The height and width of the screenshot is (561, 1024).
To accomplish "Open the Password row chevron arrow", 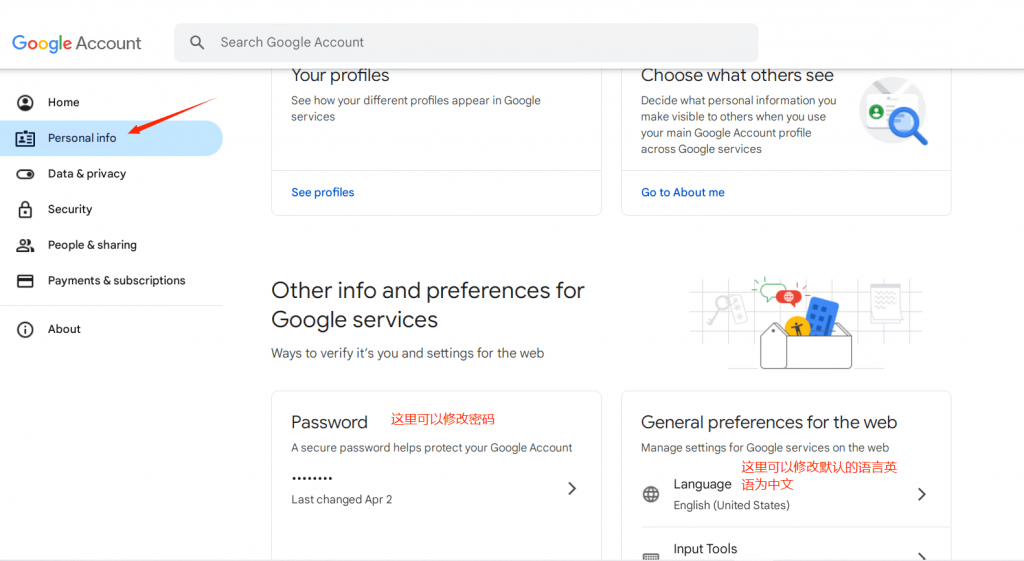I will tap(572, 489).
